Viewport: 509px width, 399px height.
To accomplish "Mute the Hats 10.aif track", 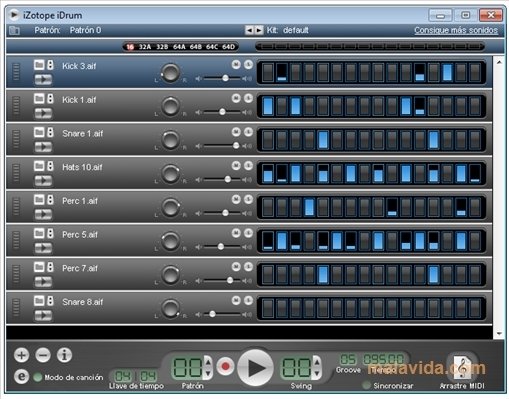I will (236, 166).
